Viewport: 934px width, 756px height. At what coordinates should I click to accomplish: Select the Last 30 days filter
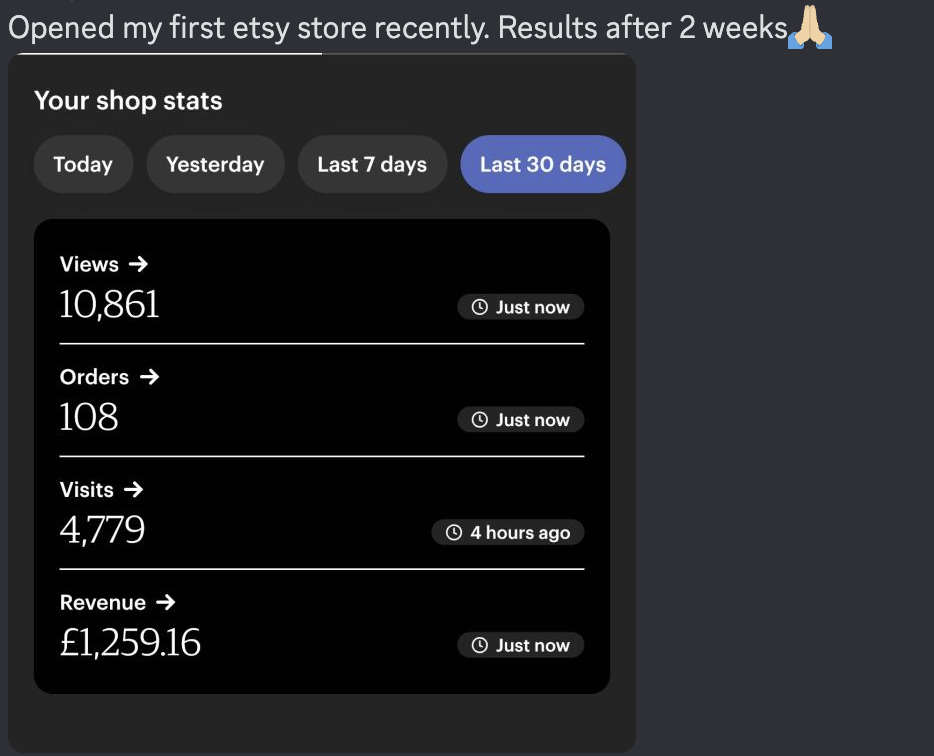pos(543,164)
